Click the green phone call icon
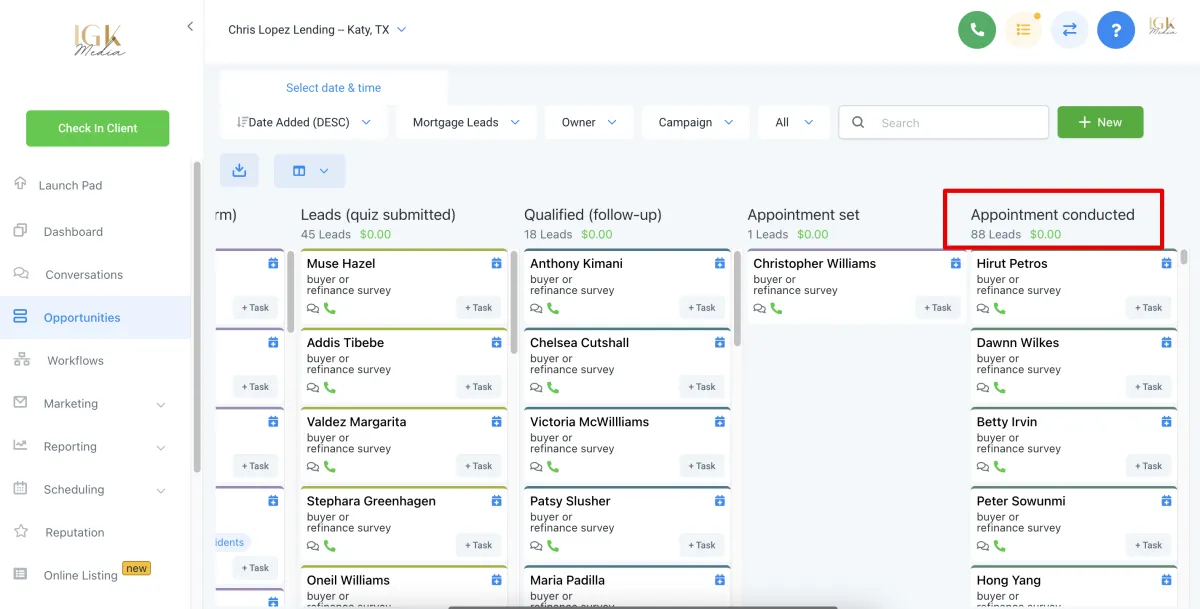Viewport: 1200px width, 609px height. pyautogui.click(x=977, y=30)
